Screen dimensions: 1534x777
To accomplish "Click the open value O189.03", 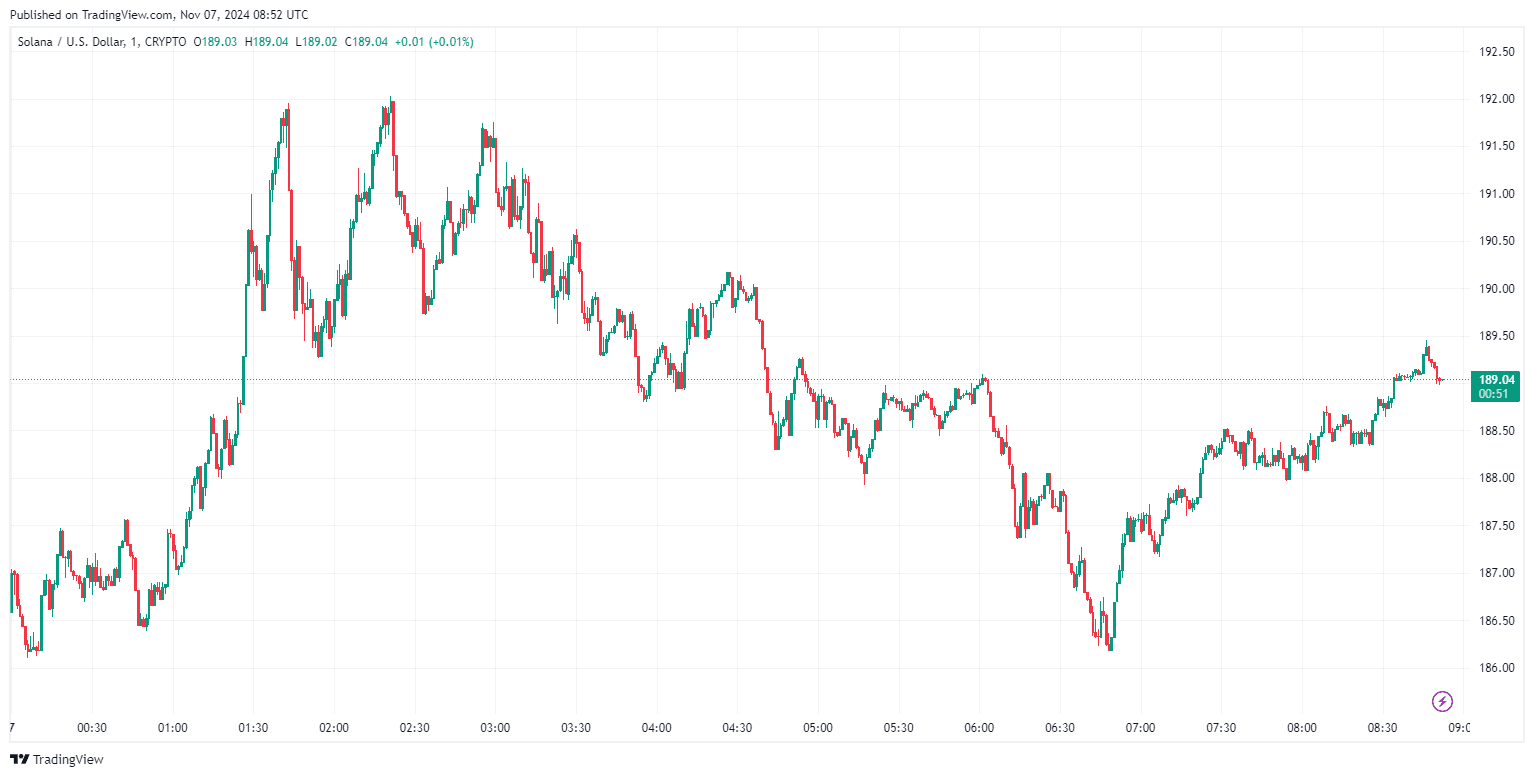I will click(215, 42).
